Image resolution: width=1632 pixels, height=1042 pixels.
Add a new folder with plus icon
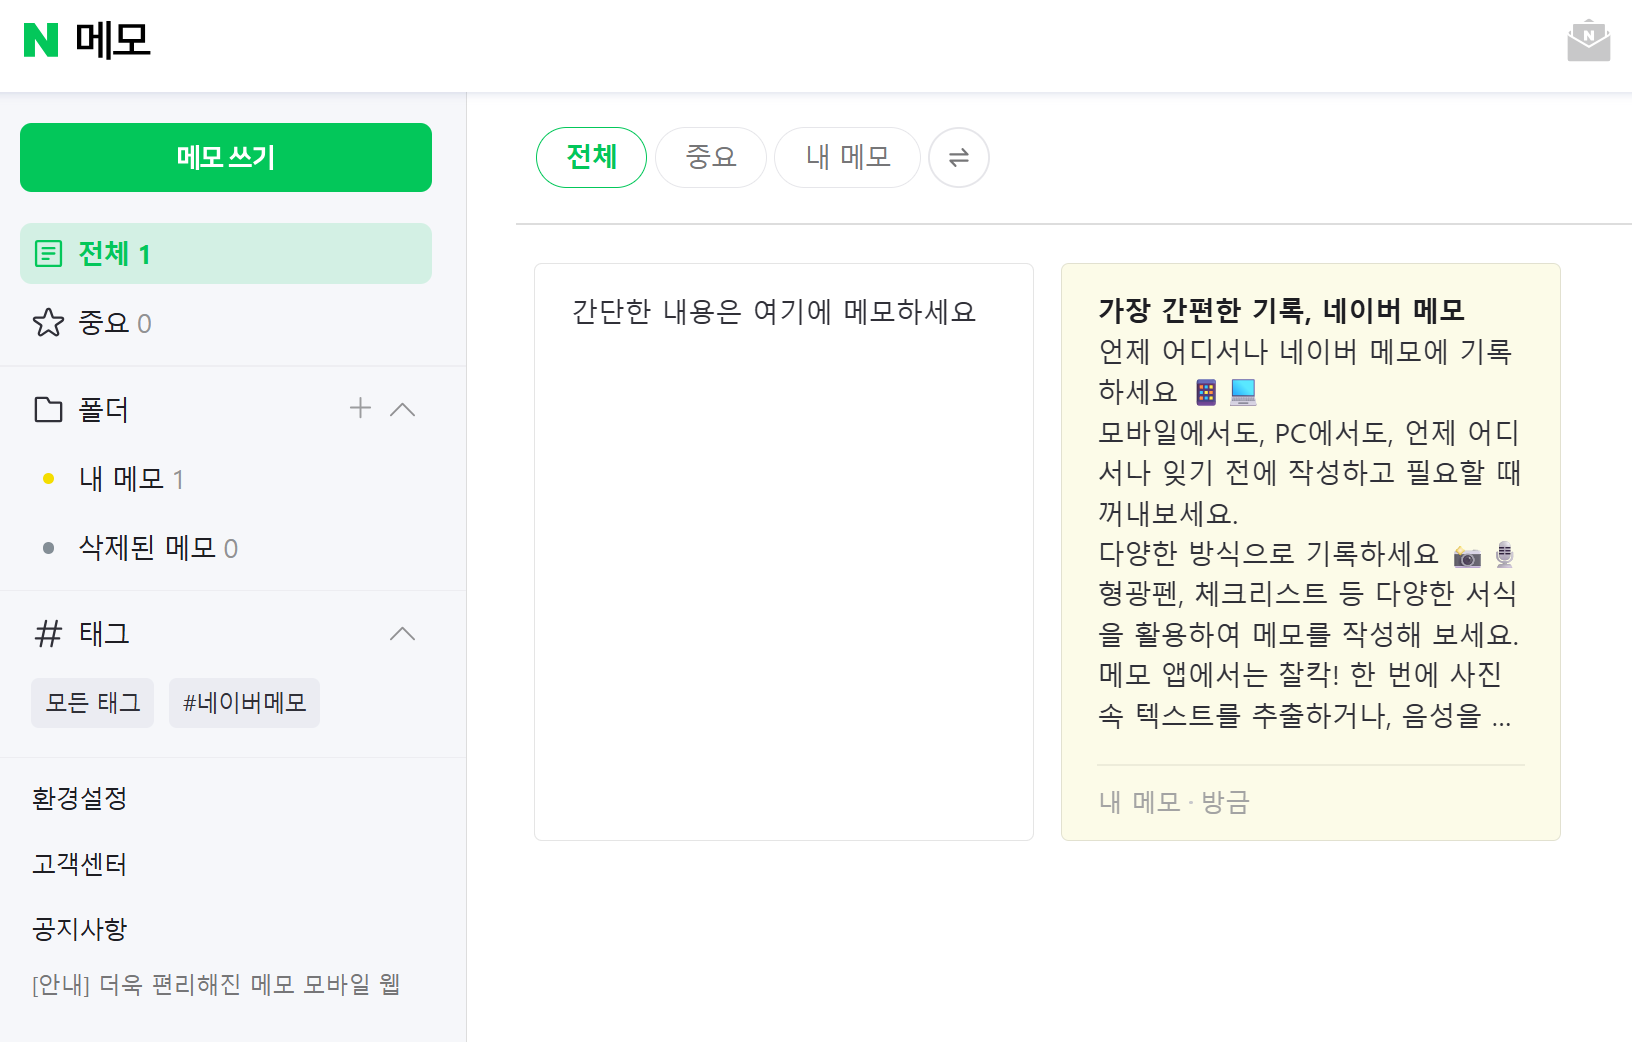(360, 408)
